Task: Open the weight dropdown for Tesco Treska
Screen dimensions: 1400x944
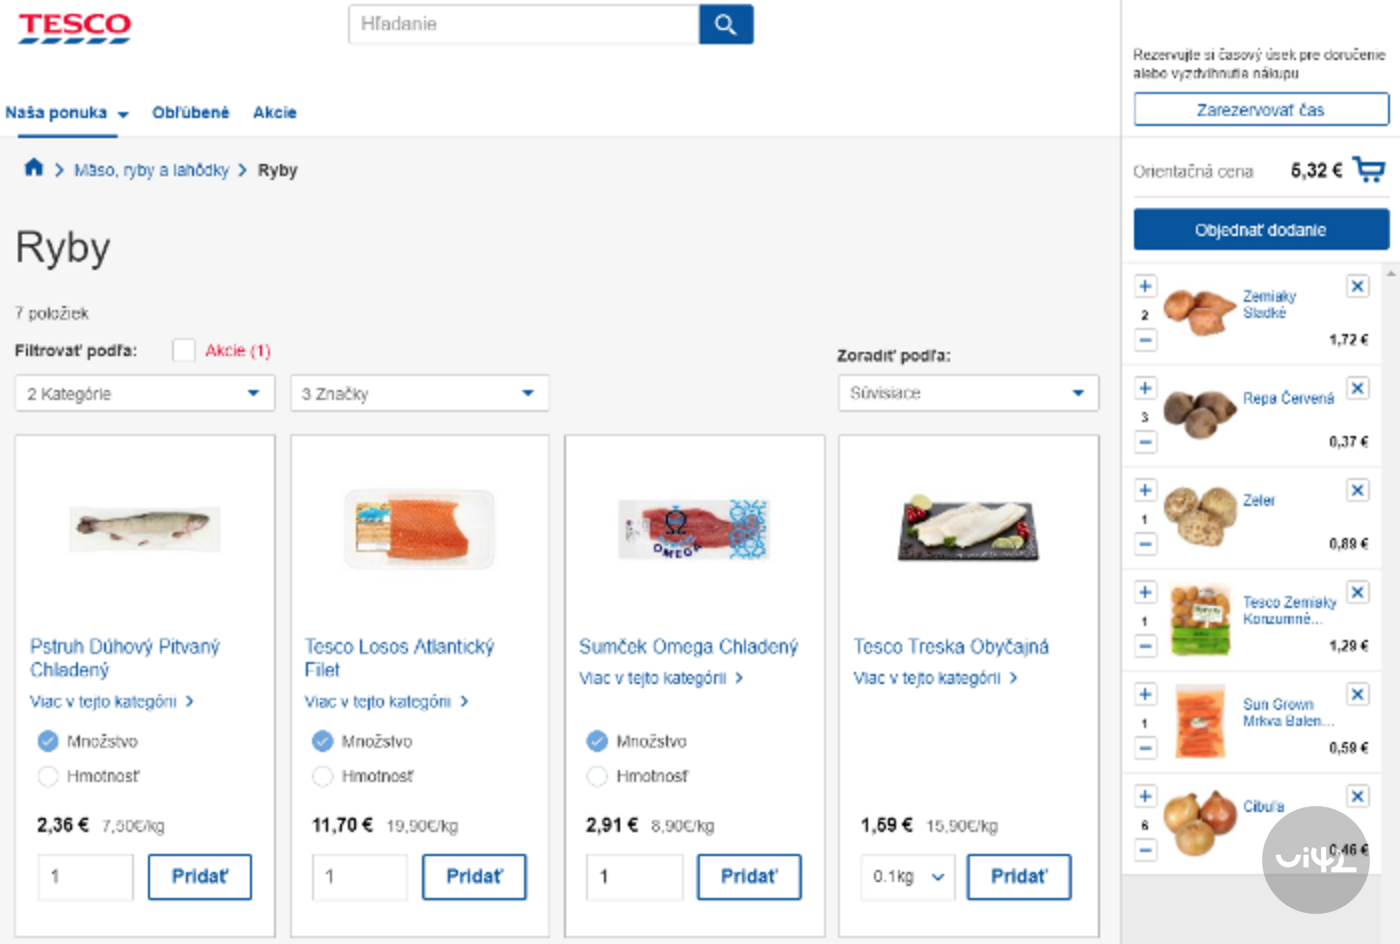Action: click(x=907, y=877)
